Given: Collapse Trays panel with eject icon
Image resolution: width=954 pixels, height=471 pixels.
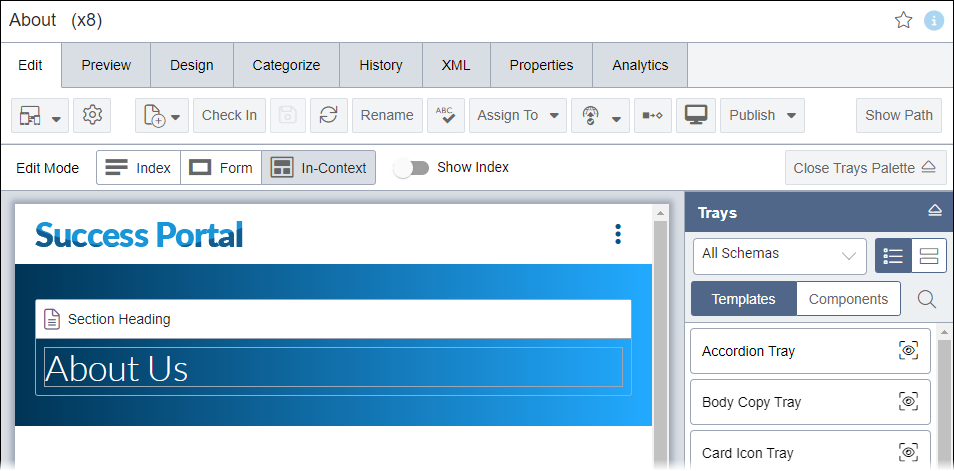Looking at the screenshot, I should pyautogui.click(x=935, y=211).
